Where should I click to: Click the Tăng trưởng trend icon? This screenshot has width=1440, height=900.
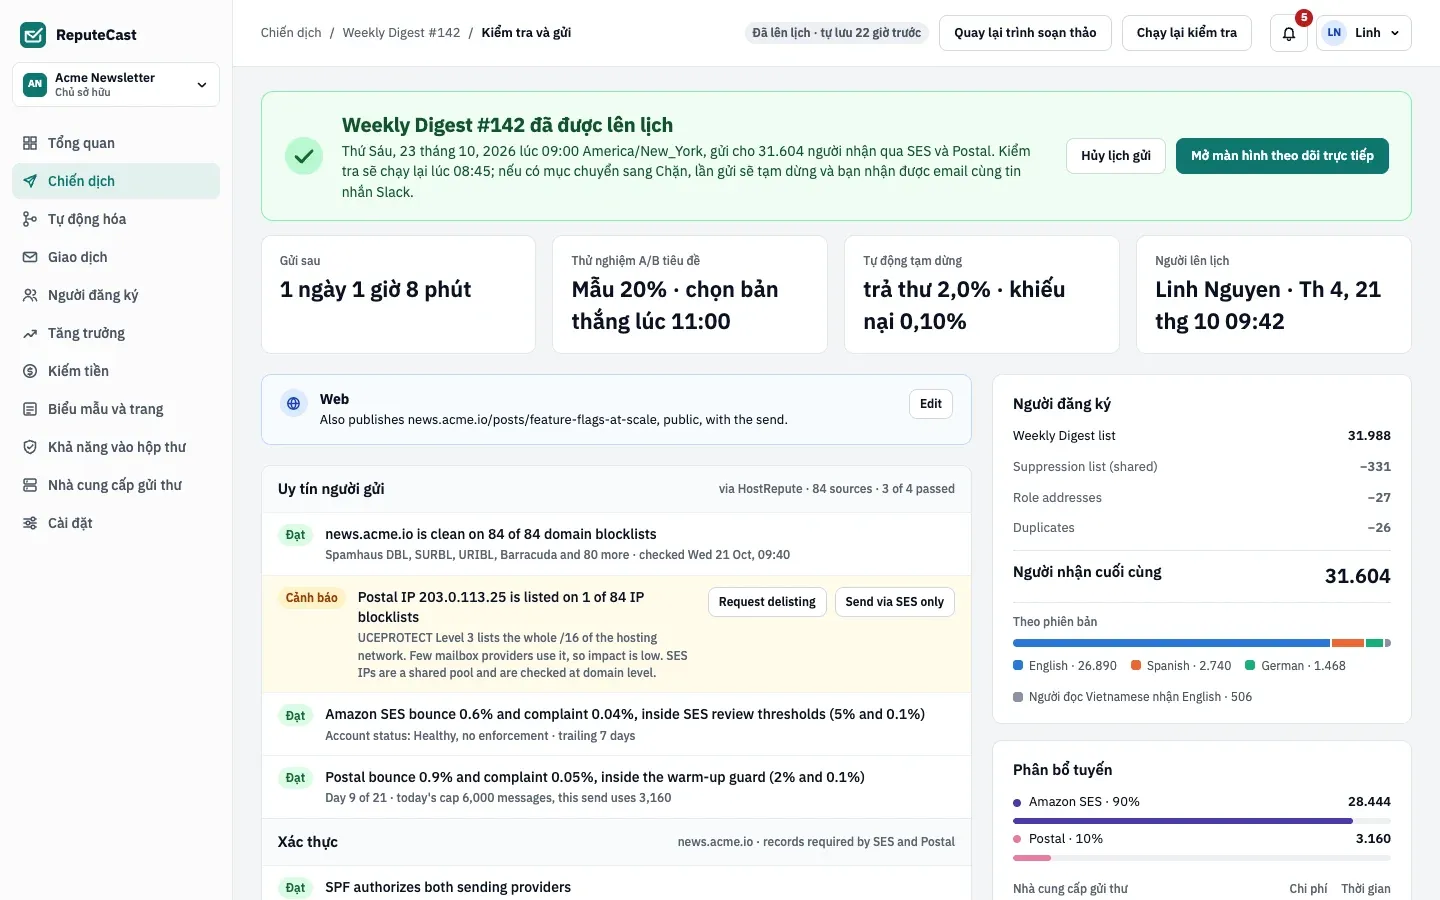point(30,333)
